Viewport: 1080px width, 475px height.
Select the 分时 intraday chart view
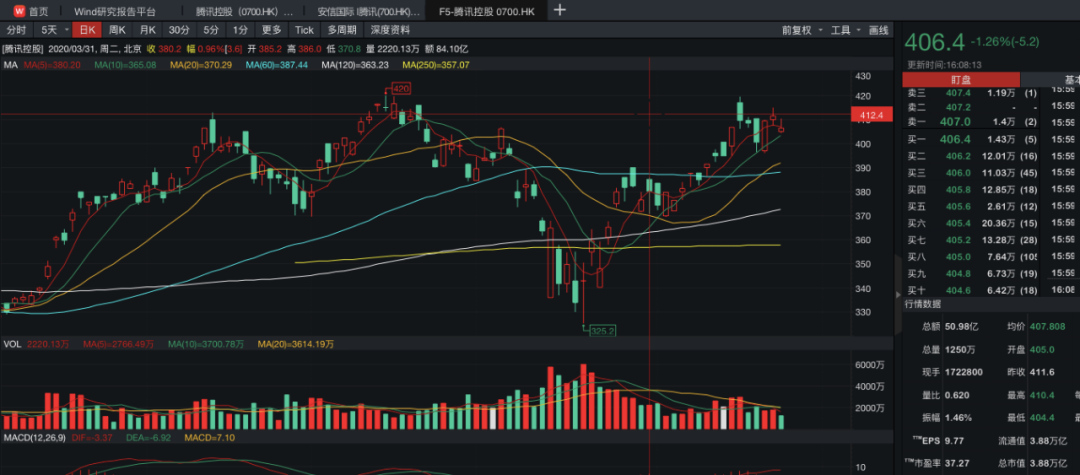(17, 30)
